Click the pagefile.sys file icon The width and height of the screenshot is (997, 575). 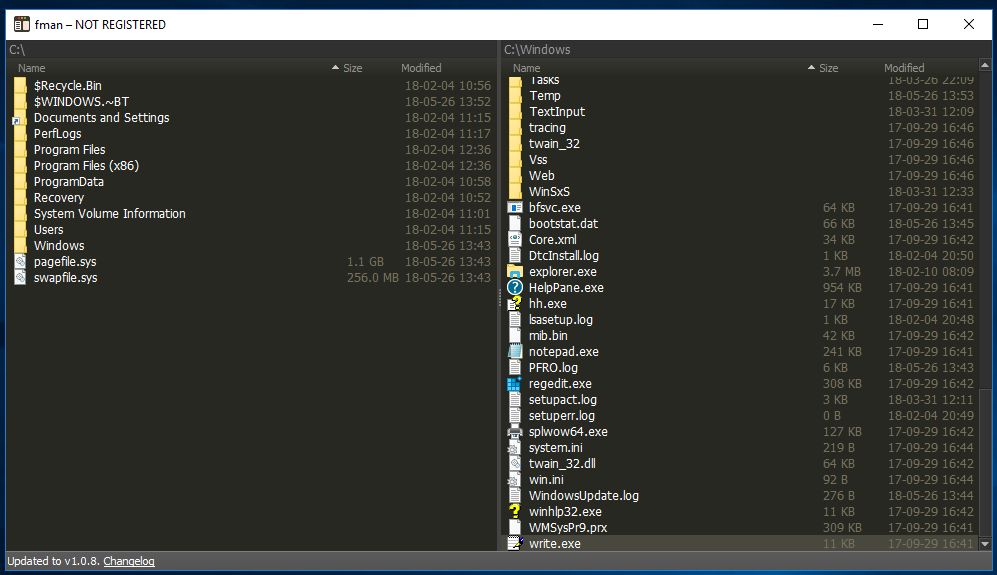click(x=20, y=261)
